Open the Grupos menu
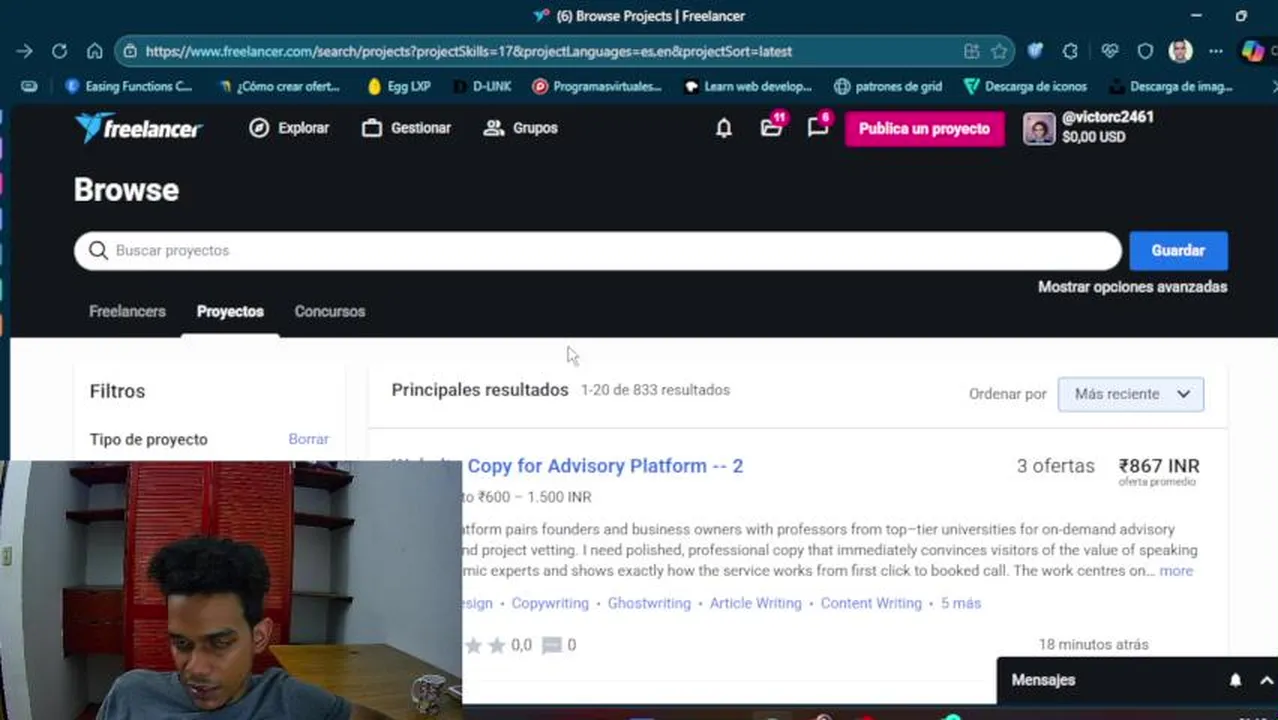The image size is (1278, 720). pos(520,128)
